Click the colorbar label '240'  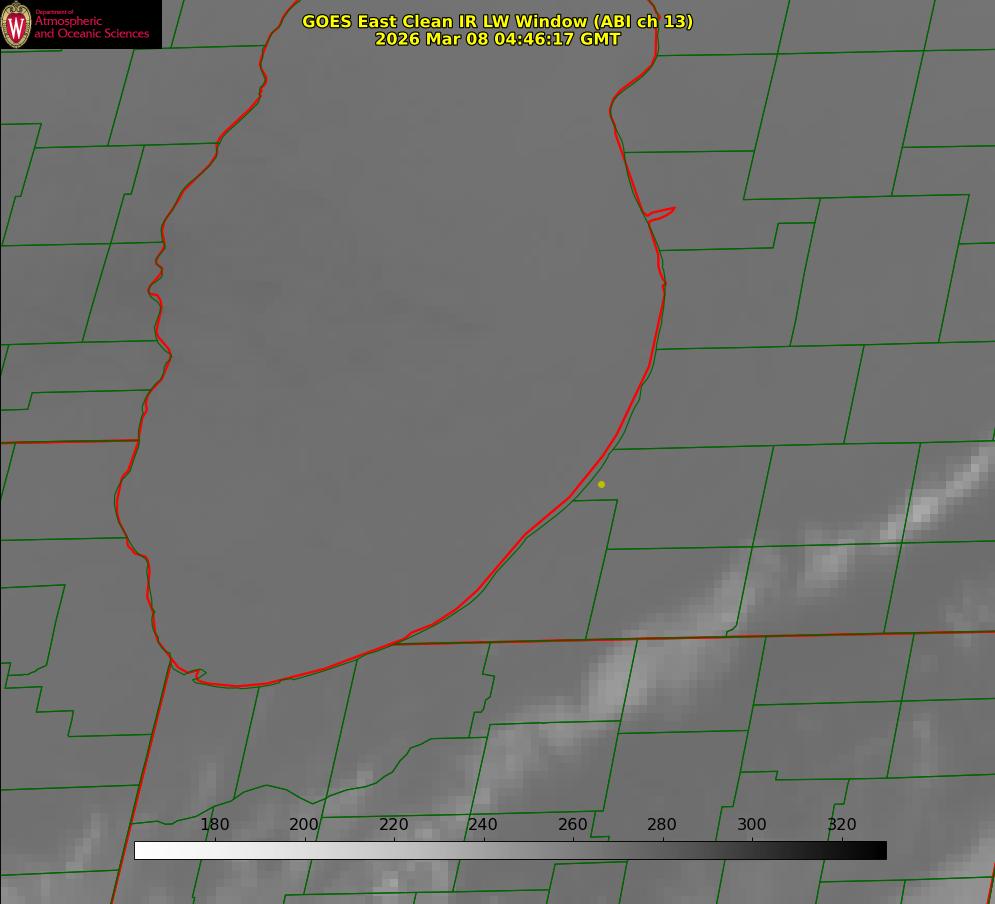pyautogui.click(x=483, y=824)
